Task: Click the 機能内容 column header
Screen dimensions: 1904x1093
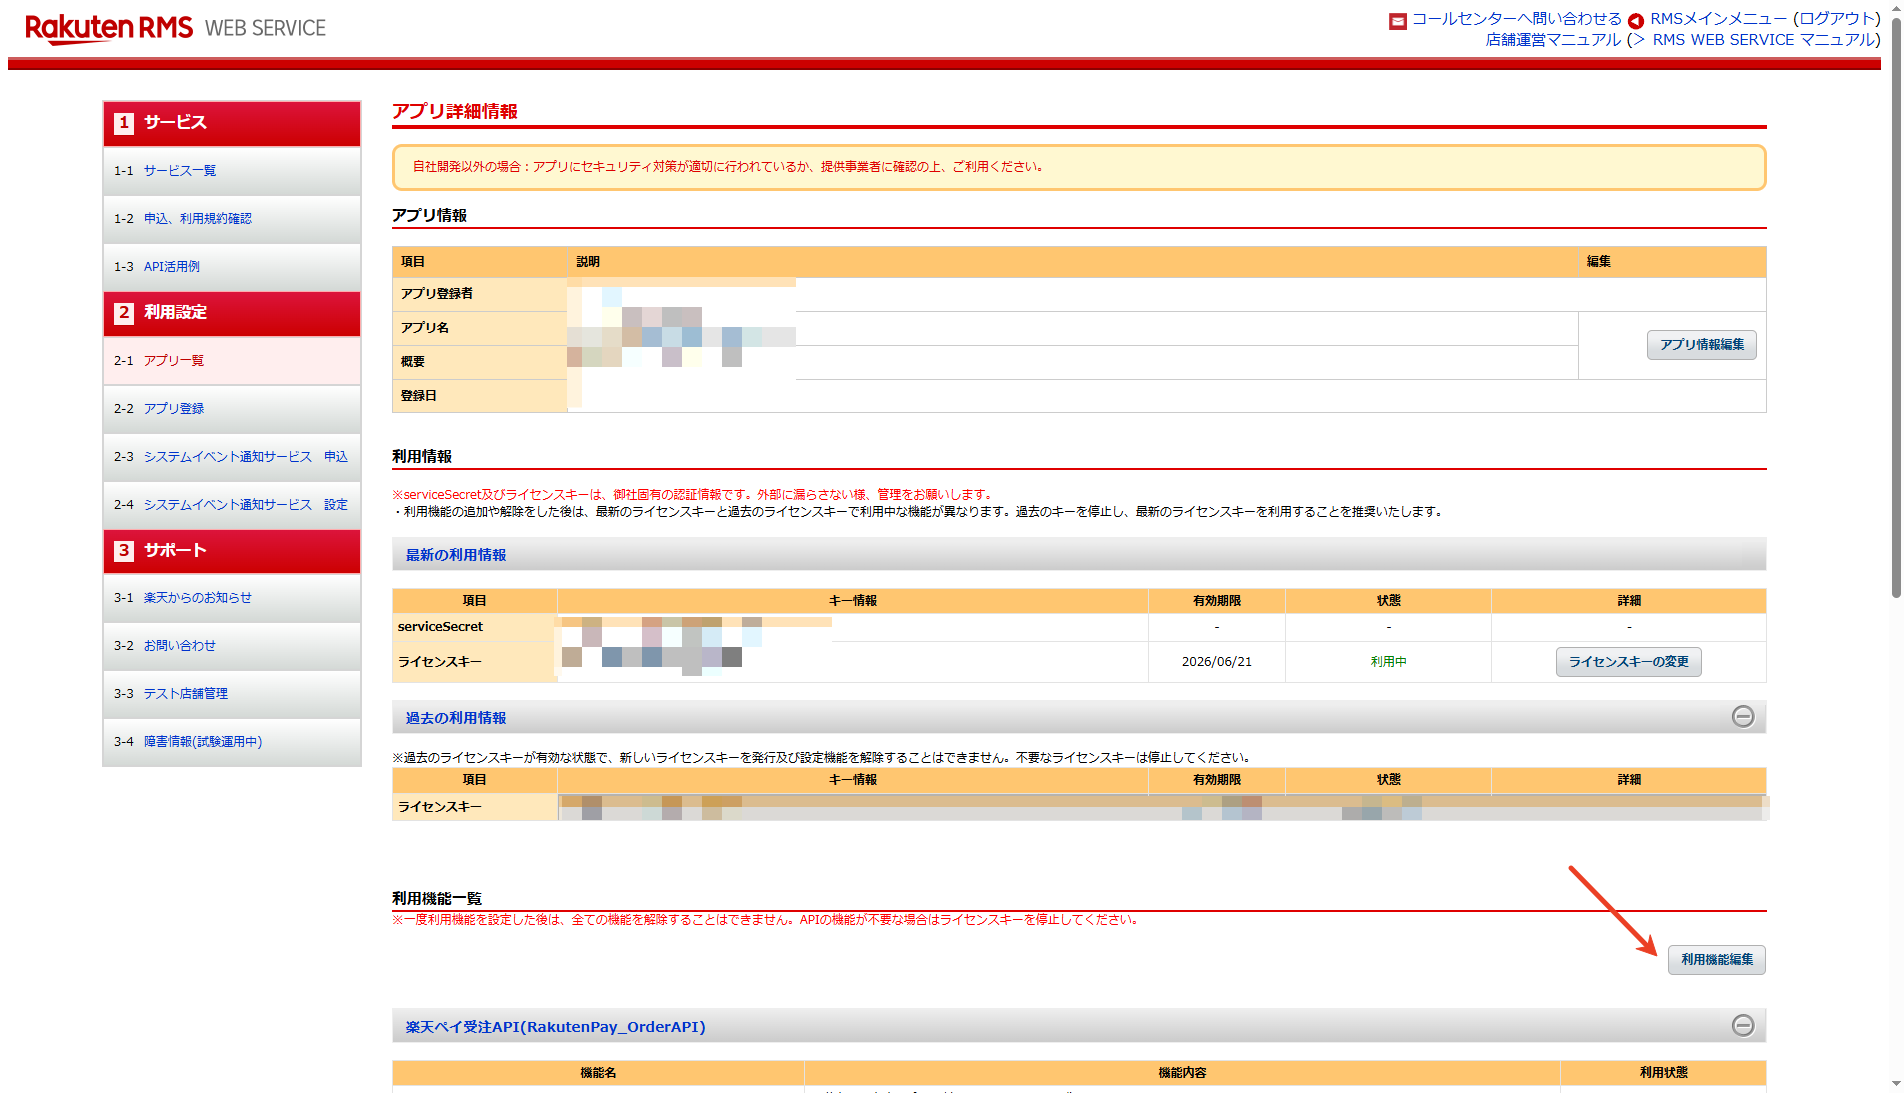Action: (1182, 1073)
